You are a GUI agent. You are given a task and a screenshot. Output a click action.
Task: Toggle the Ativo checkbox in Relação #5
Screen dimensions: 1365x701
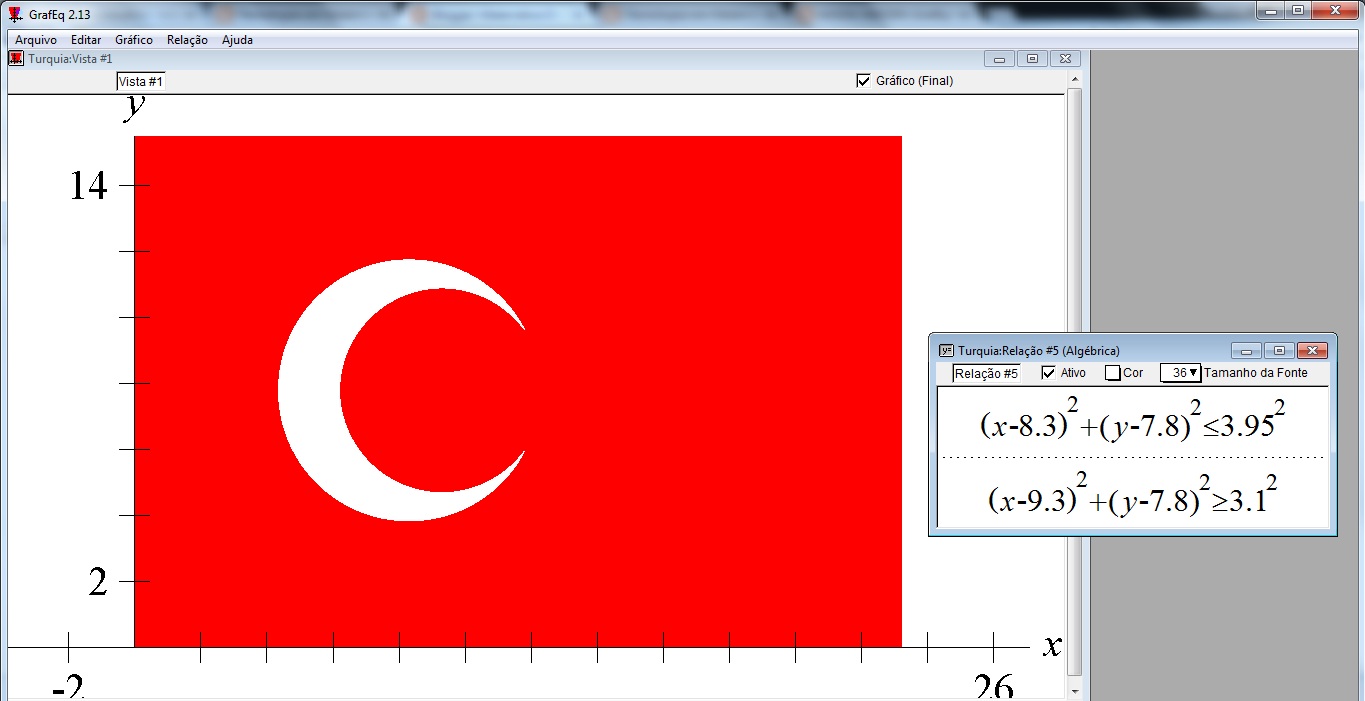coord(1048,373)
